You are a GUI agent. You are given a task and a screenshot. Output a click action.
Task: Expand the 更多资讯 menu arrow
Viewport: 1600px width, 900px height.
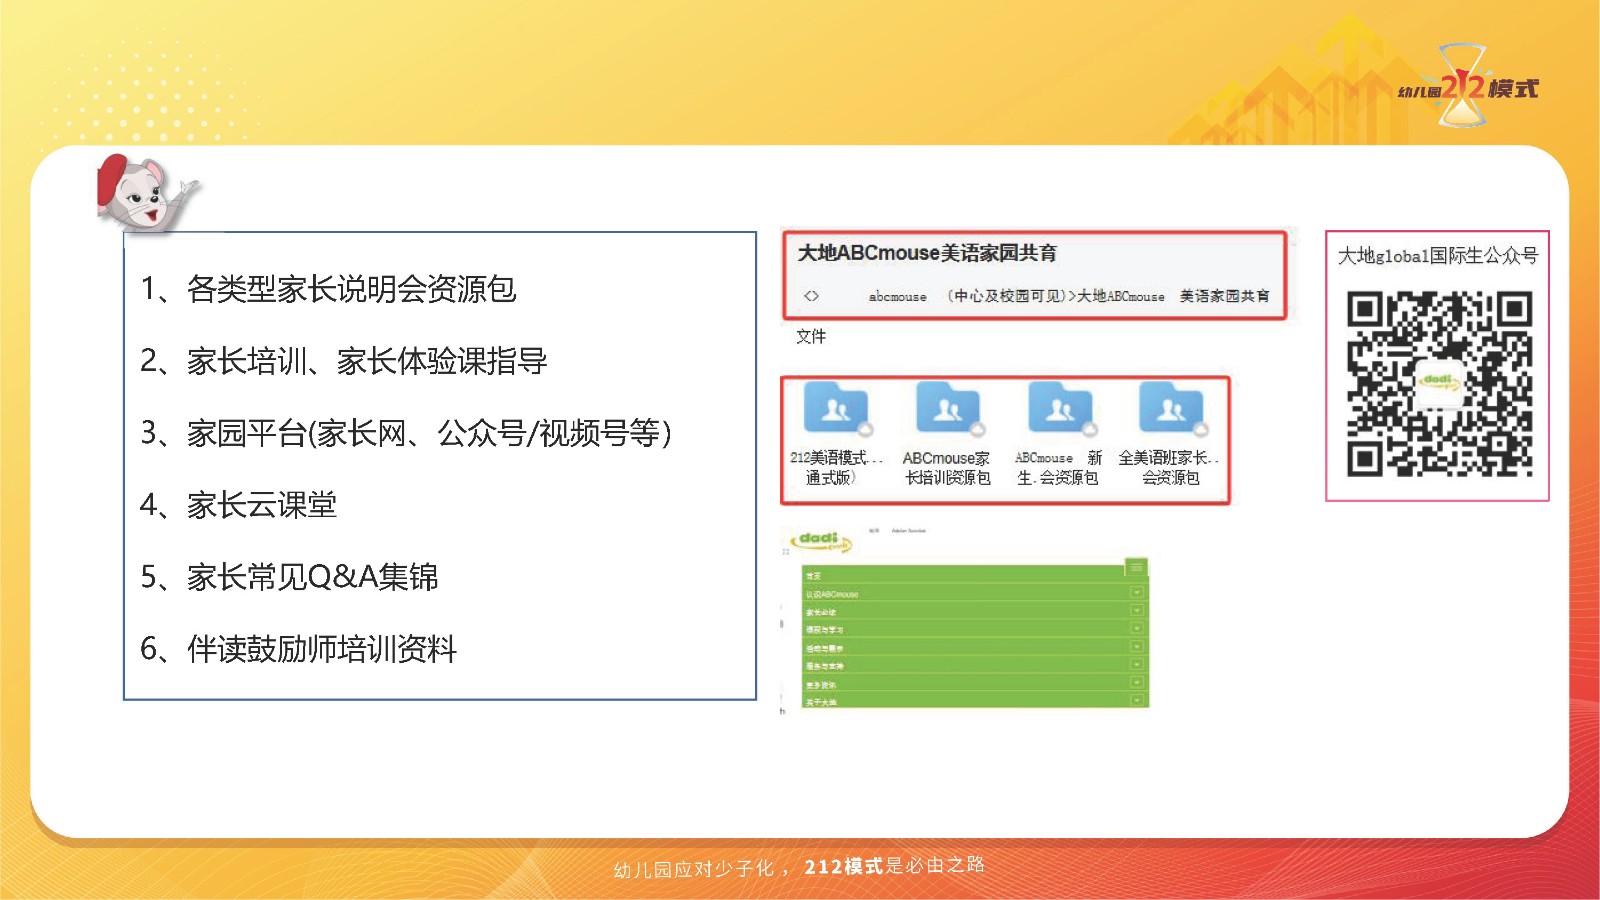pos(1137,683)
